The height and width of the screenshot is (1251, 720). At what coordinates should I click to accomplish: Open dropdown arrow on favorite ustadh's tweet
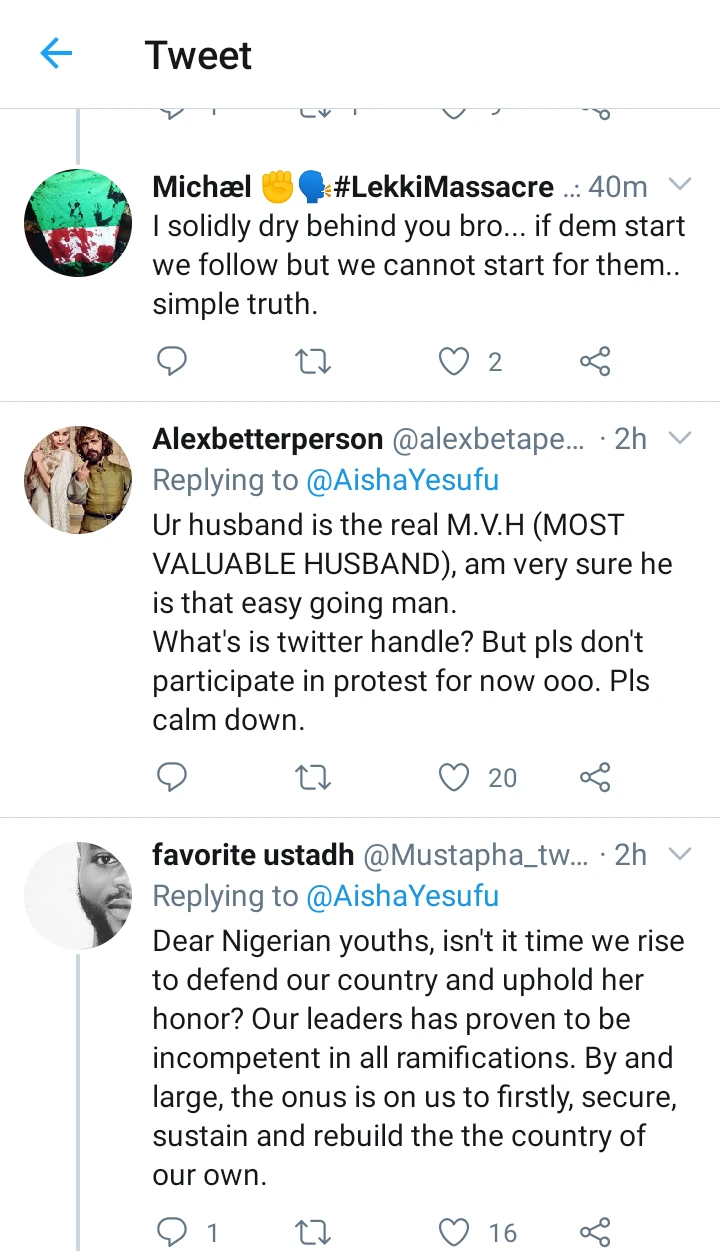coord(679,854)
